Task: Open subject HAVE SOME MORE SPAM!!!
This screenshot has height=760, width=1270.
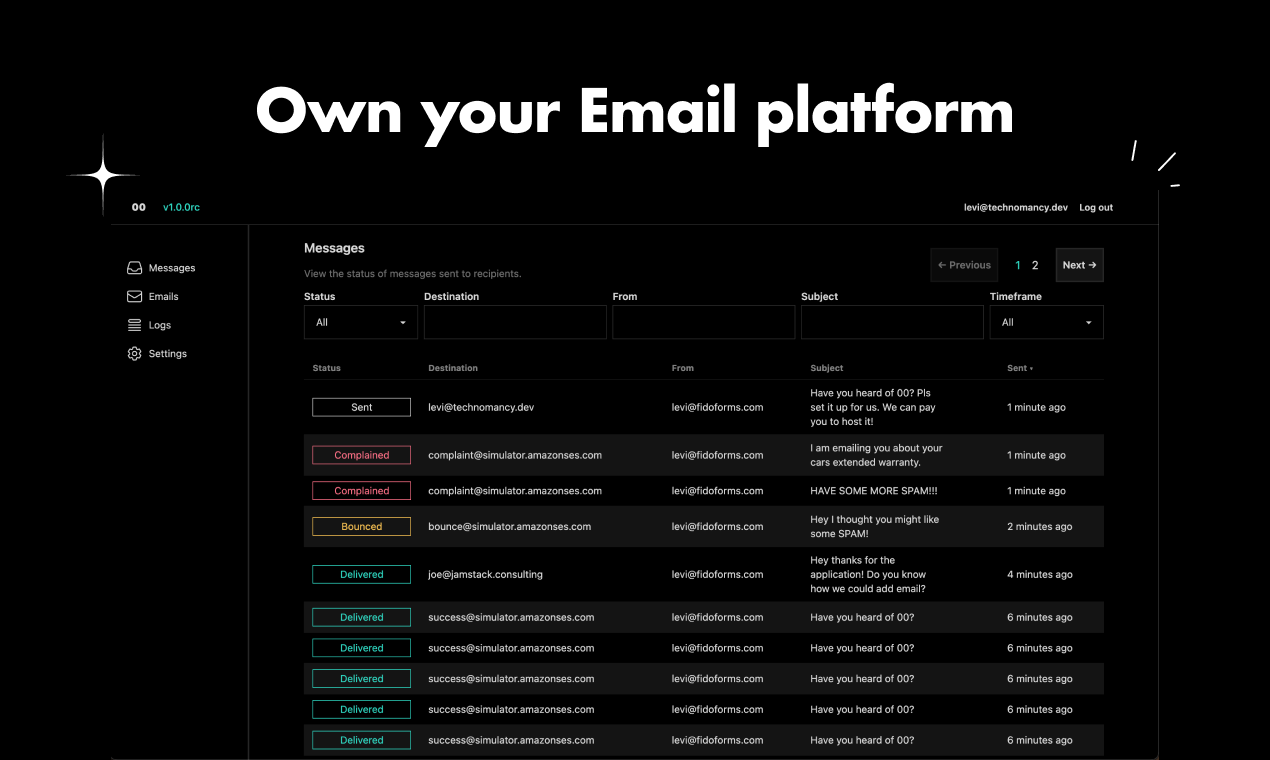Action: (874, 491)
